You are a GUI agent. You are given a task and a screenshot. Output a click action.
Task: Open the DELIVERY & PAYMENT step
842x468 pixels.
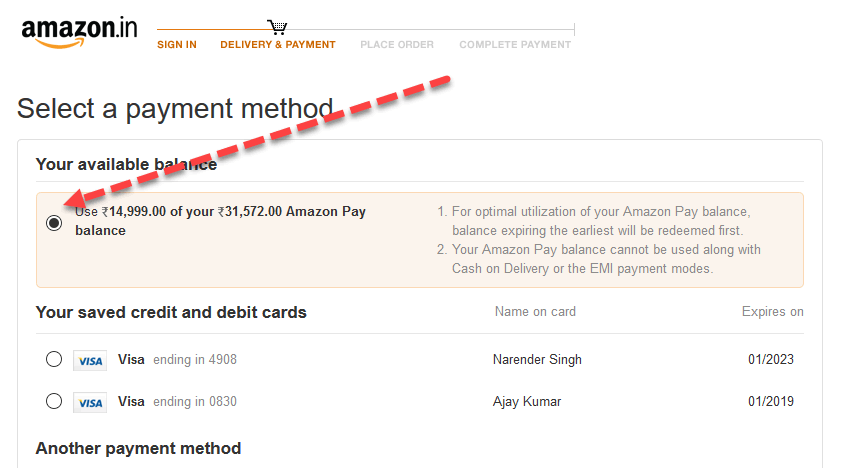[278, 45]
